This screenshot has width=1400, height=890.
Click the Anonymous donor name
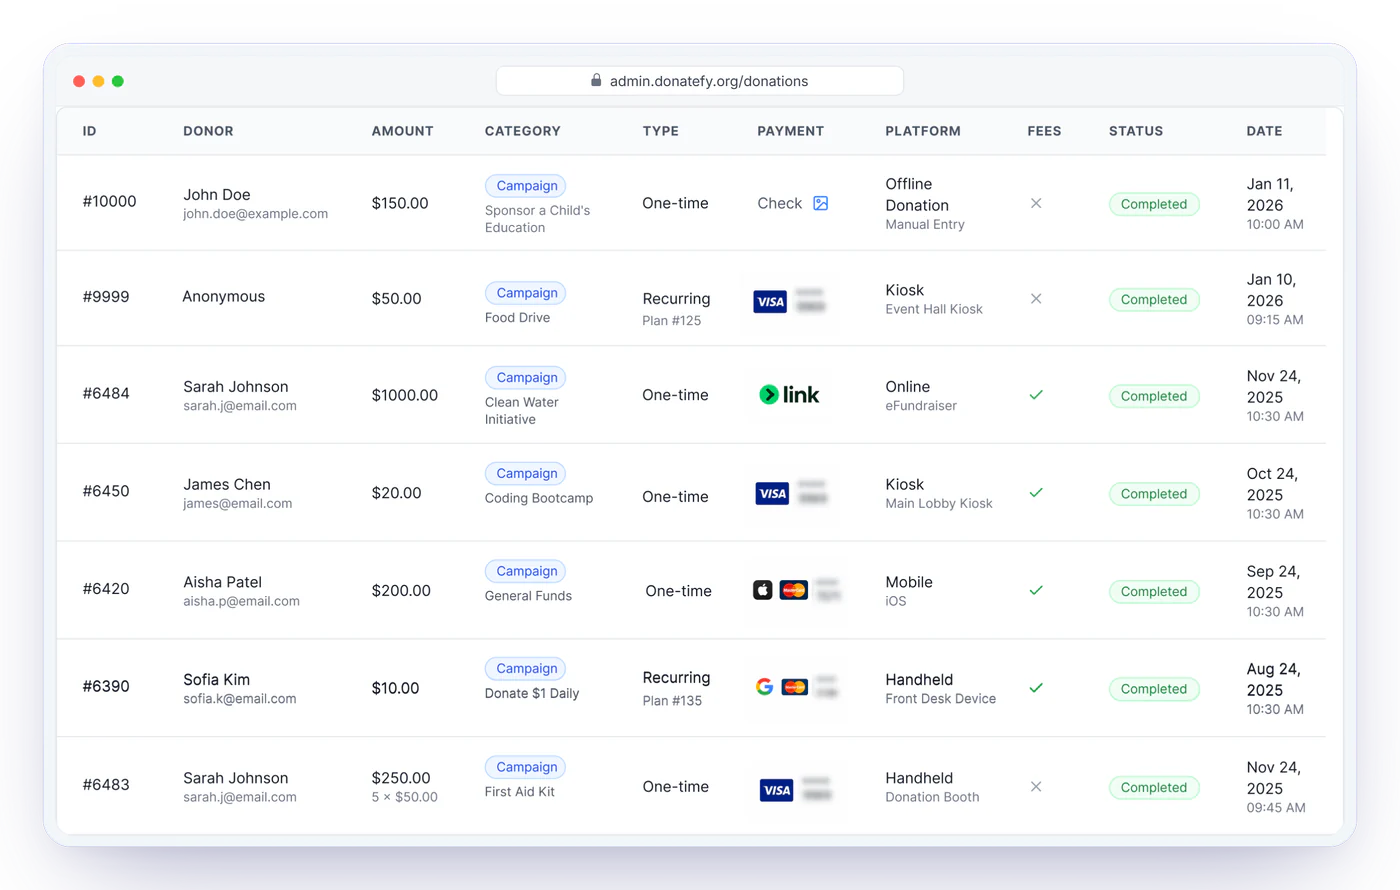(x=224, y=297)
